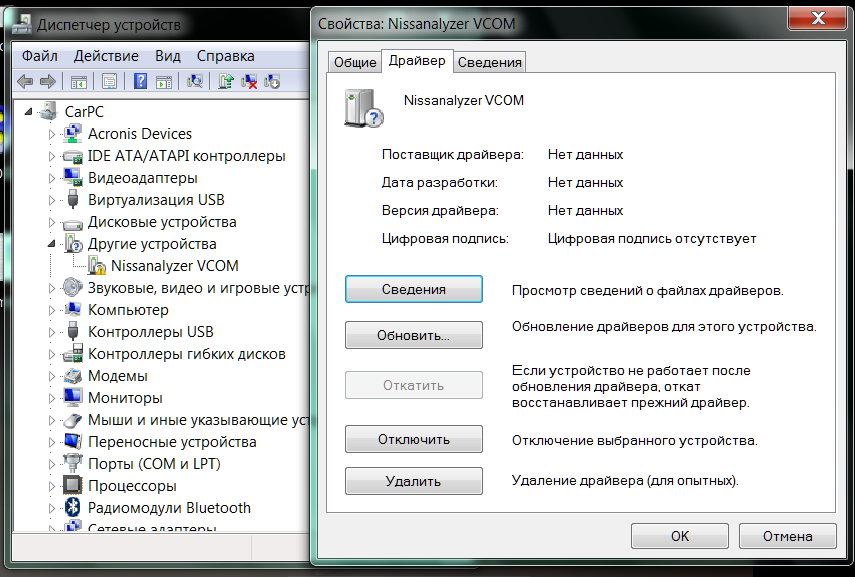Click the Update driver toolbar icon
Screen dimensions: 855x577
point(227,82)
